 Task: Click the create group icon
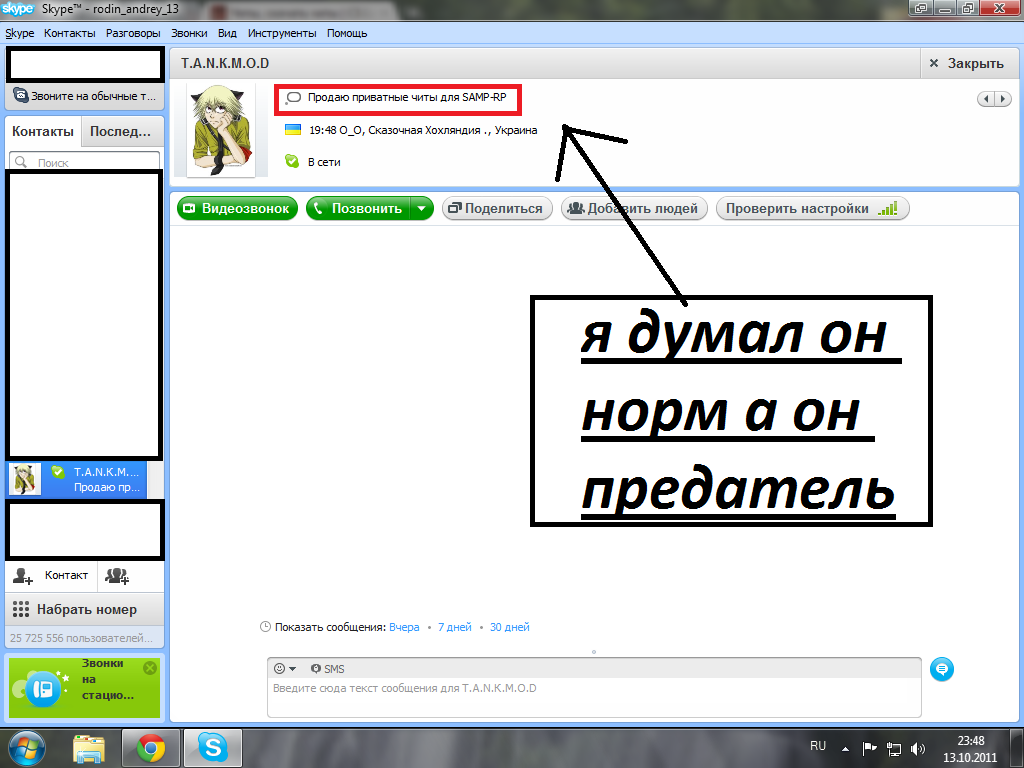[117, 576]
